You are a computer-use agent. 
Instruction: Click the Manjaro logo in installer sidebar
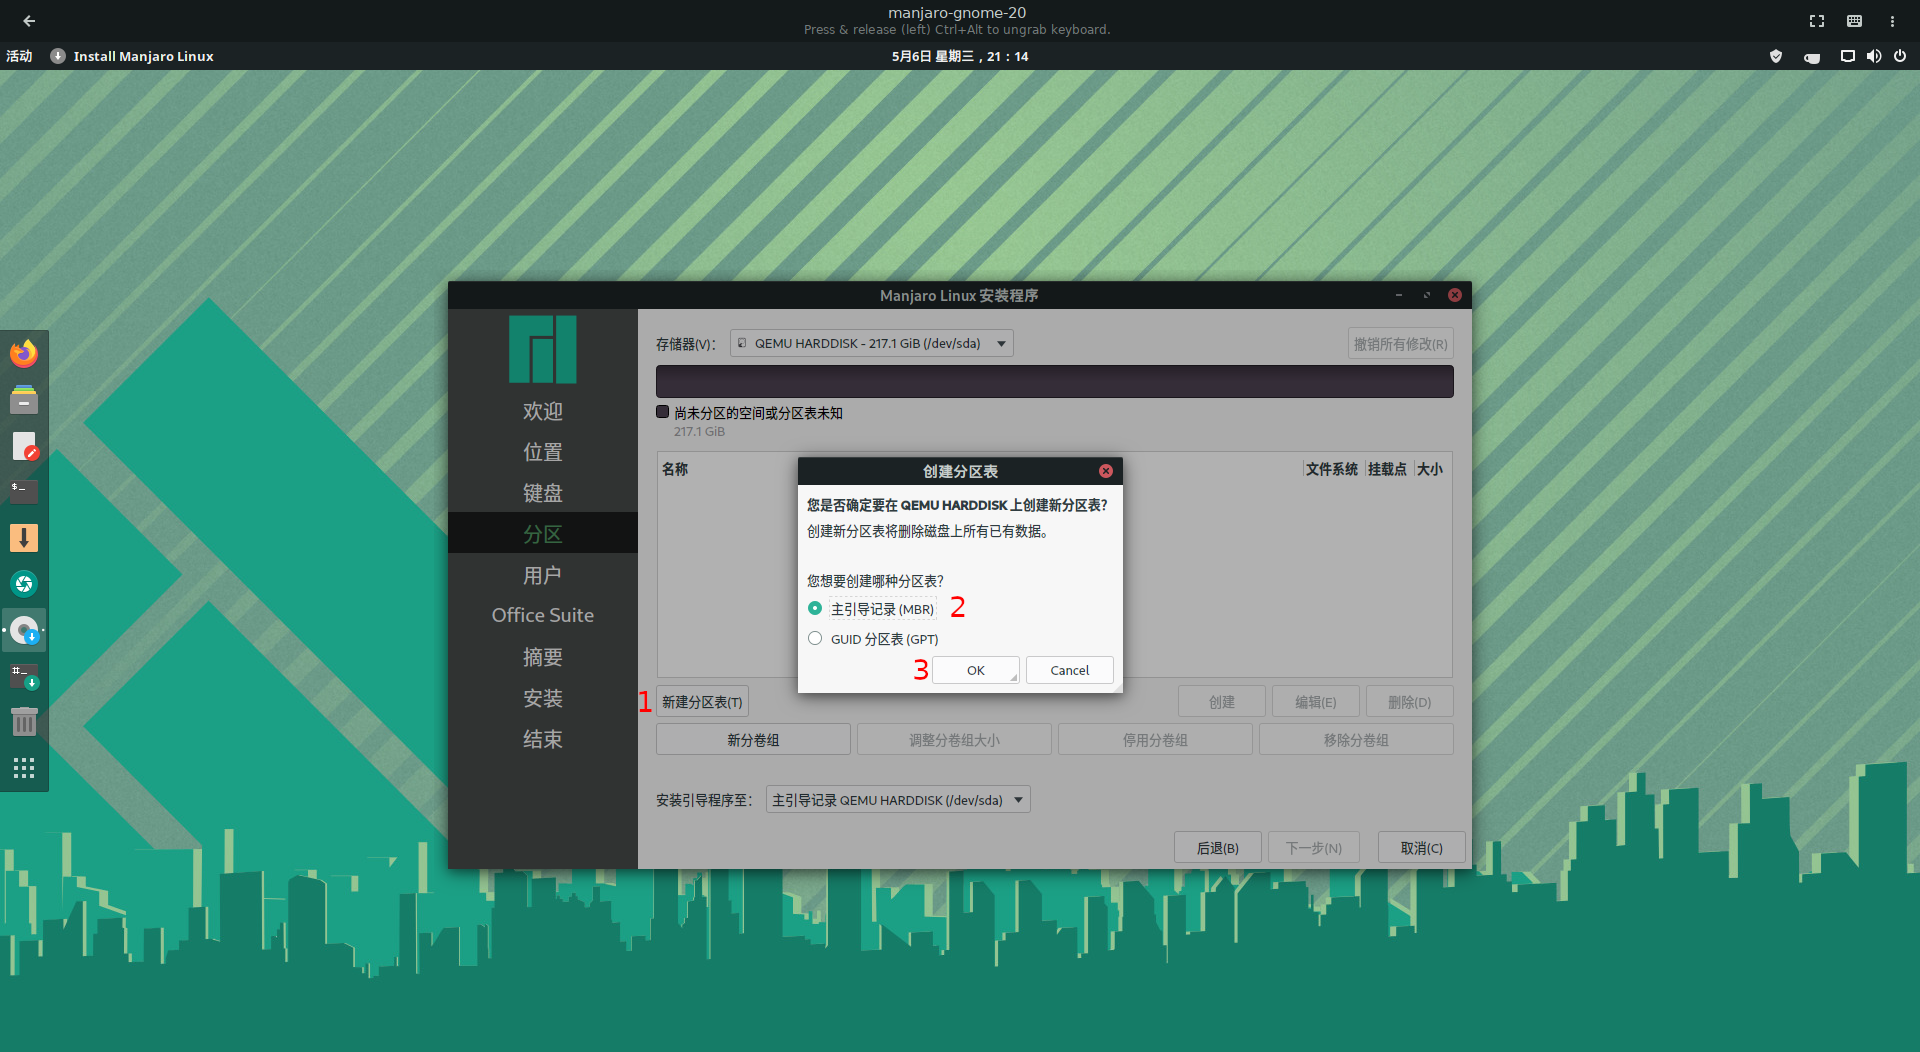pyautogui.click(x=543, y=349)
